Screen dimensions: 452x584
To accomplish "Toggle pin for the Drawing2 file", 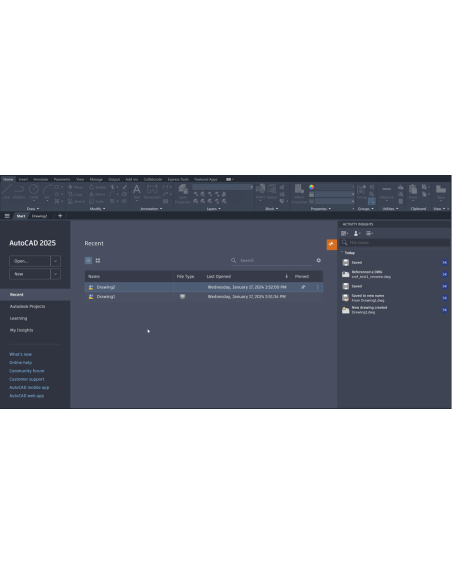I will 303,287.
